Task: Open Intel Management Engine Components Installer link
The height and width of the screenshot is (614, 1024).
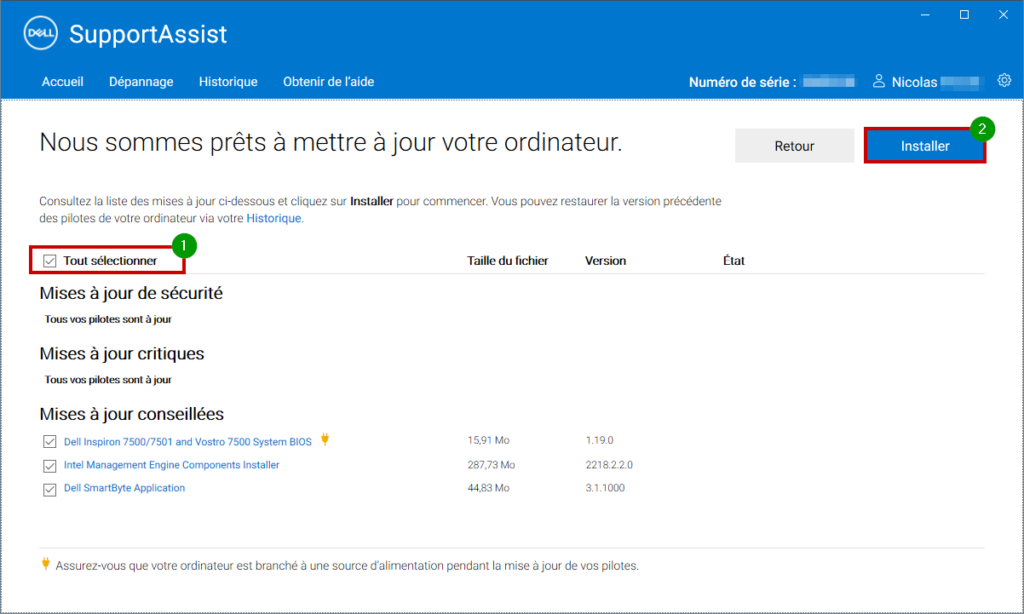Action: tap(171, 465)
